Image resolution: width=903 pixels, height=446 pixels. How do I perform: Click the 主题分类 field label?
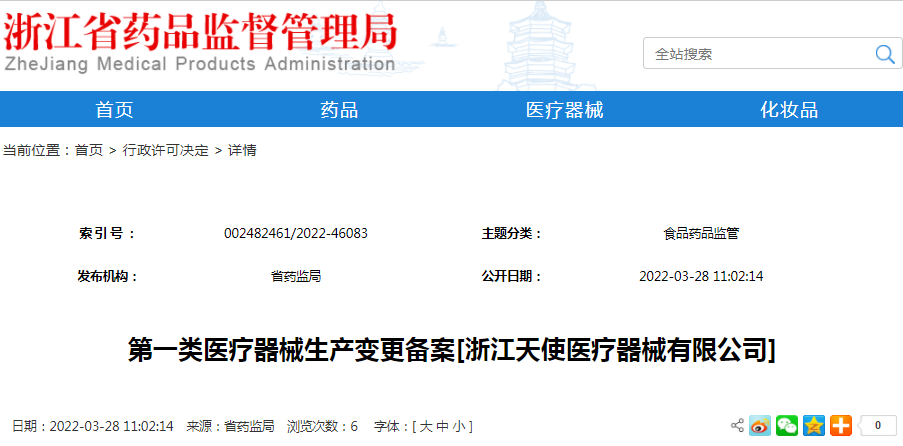[512, 234]
